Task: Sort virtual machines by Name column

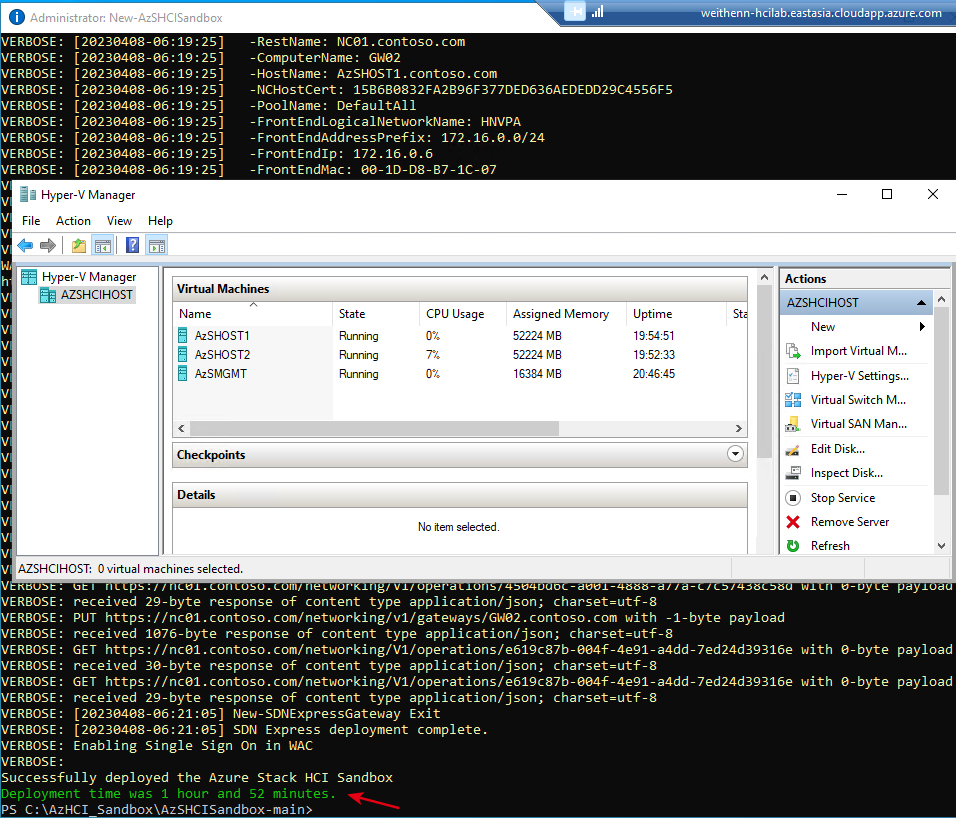Action: 253,314
